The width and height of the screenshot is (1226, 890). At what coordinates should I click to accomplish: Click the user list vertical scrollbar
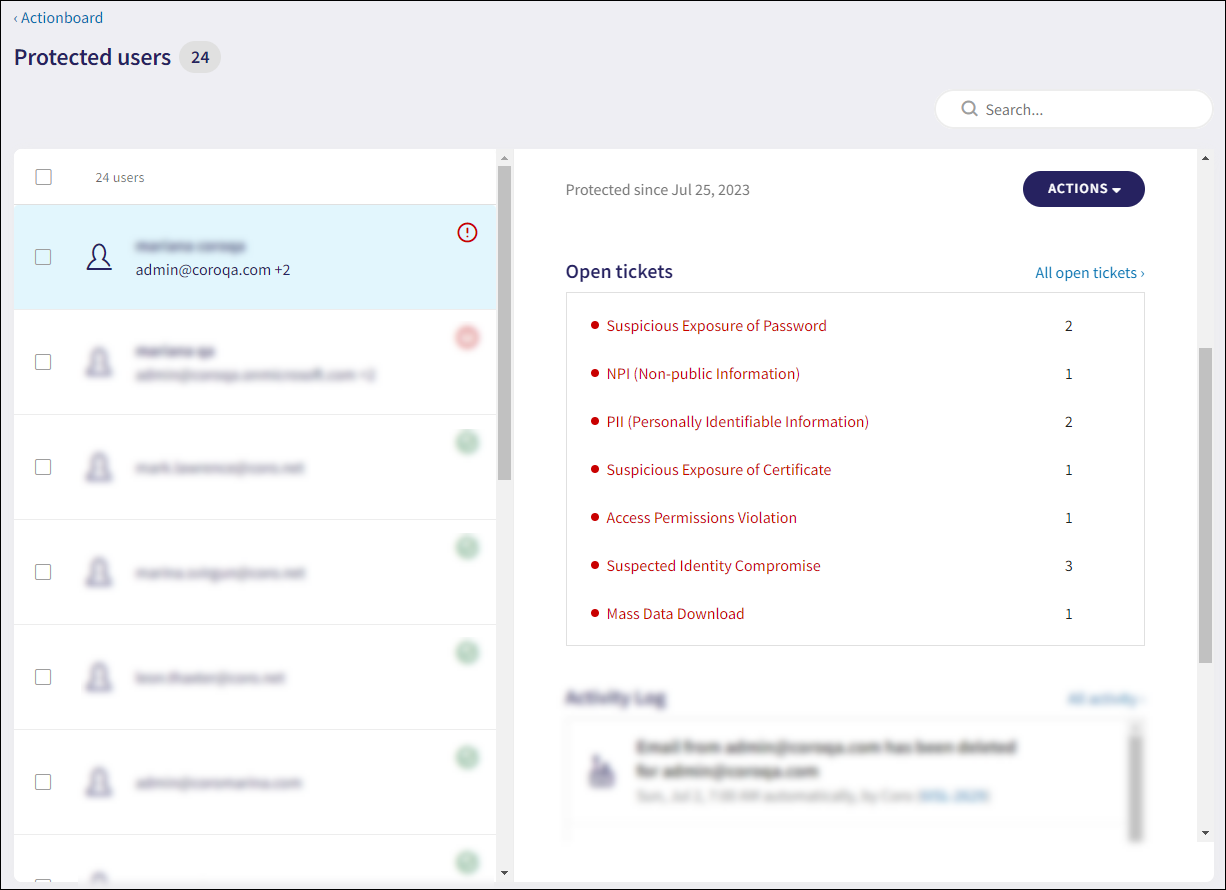[504, 320]
